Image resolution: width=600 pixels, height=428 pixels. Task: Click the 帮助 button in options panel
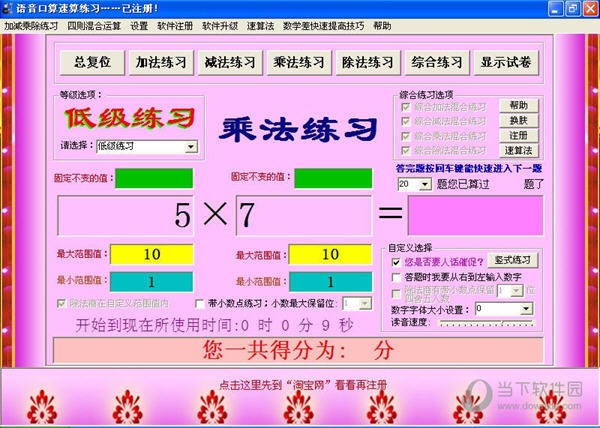pyautogui.click(x=518, y=106)
